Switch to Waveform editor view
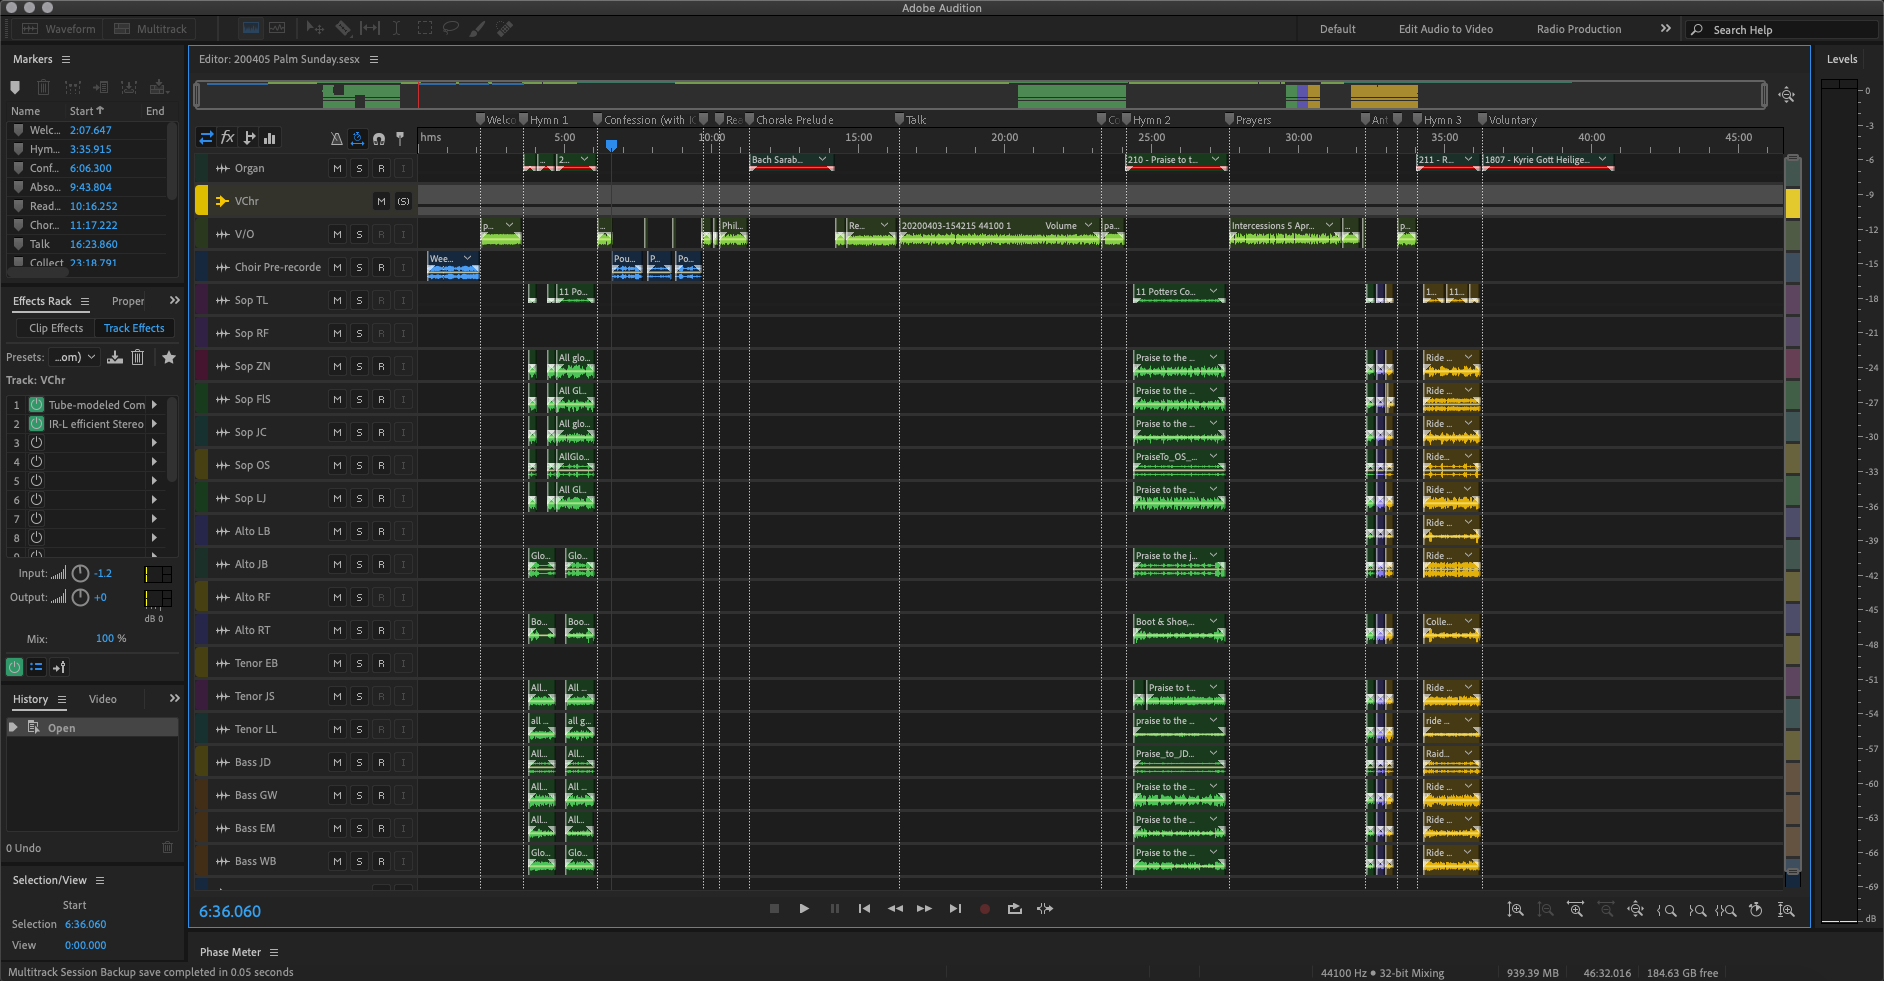The height and width of the screenshot is (981, 1884). [x=60, y=29]
